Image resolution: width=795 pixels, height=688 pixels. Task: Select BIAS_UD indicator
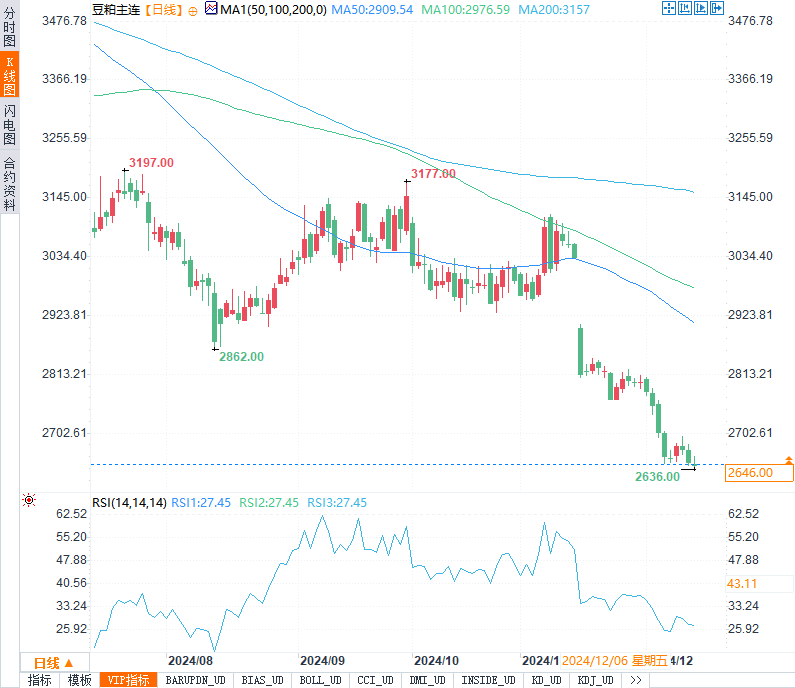coord(262,680)
